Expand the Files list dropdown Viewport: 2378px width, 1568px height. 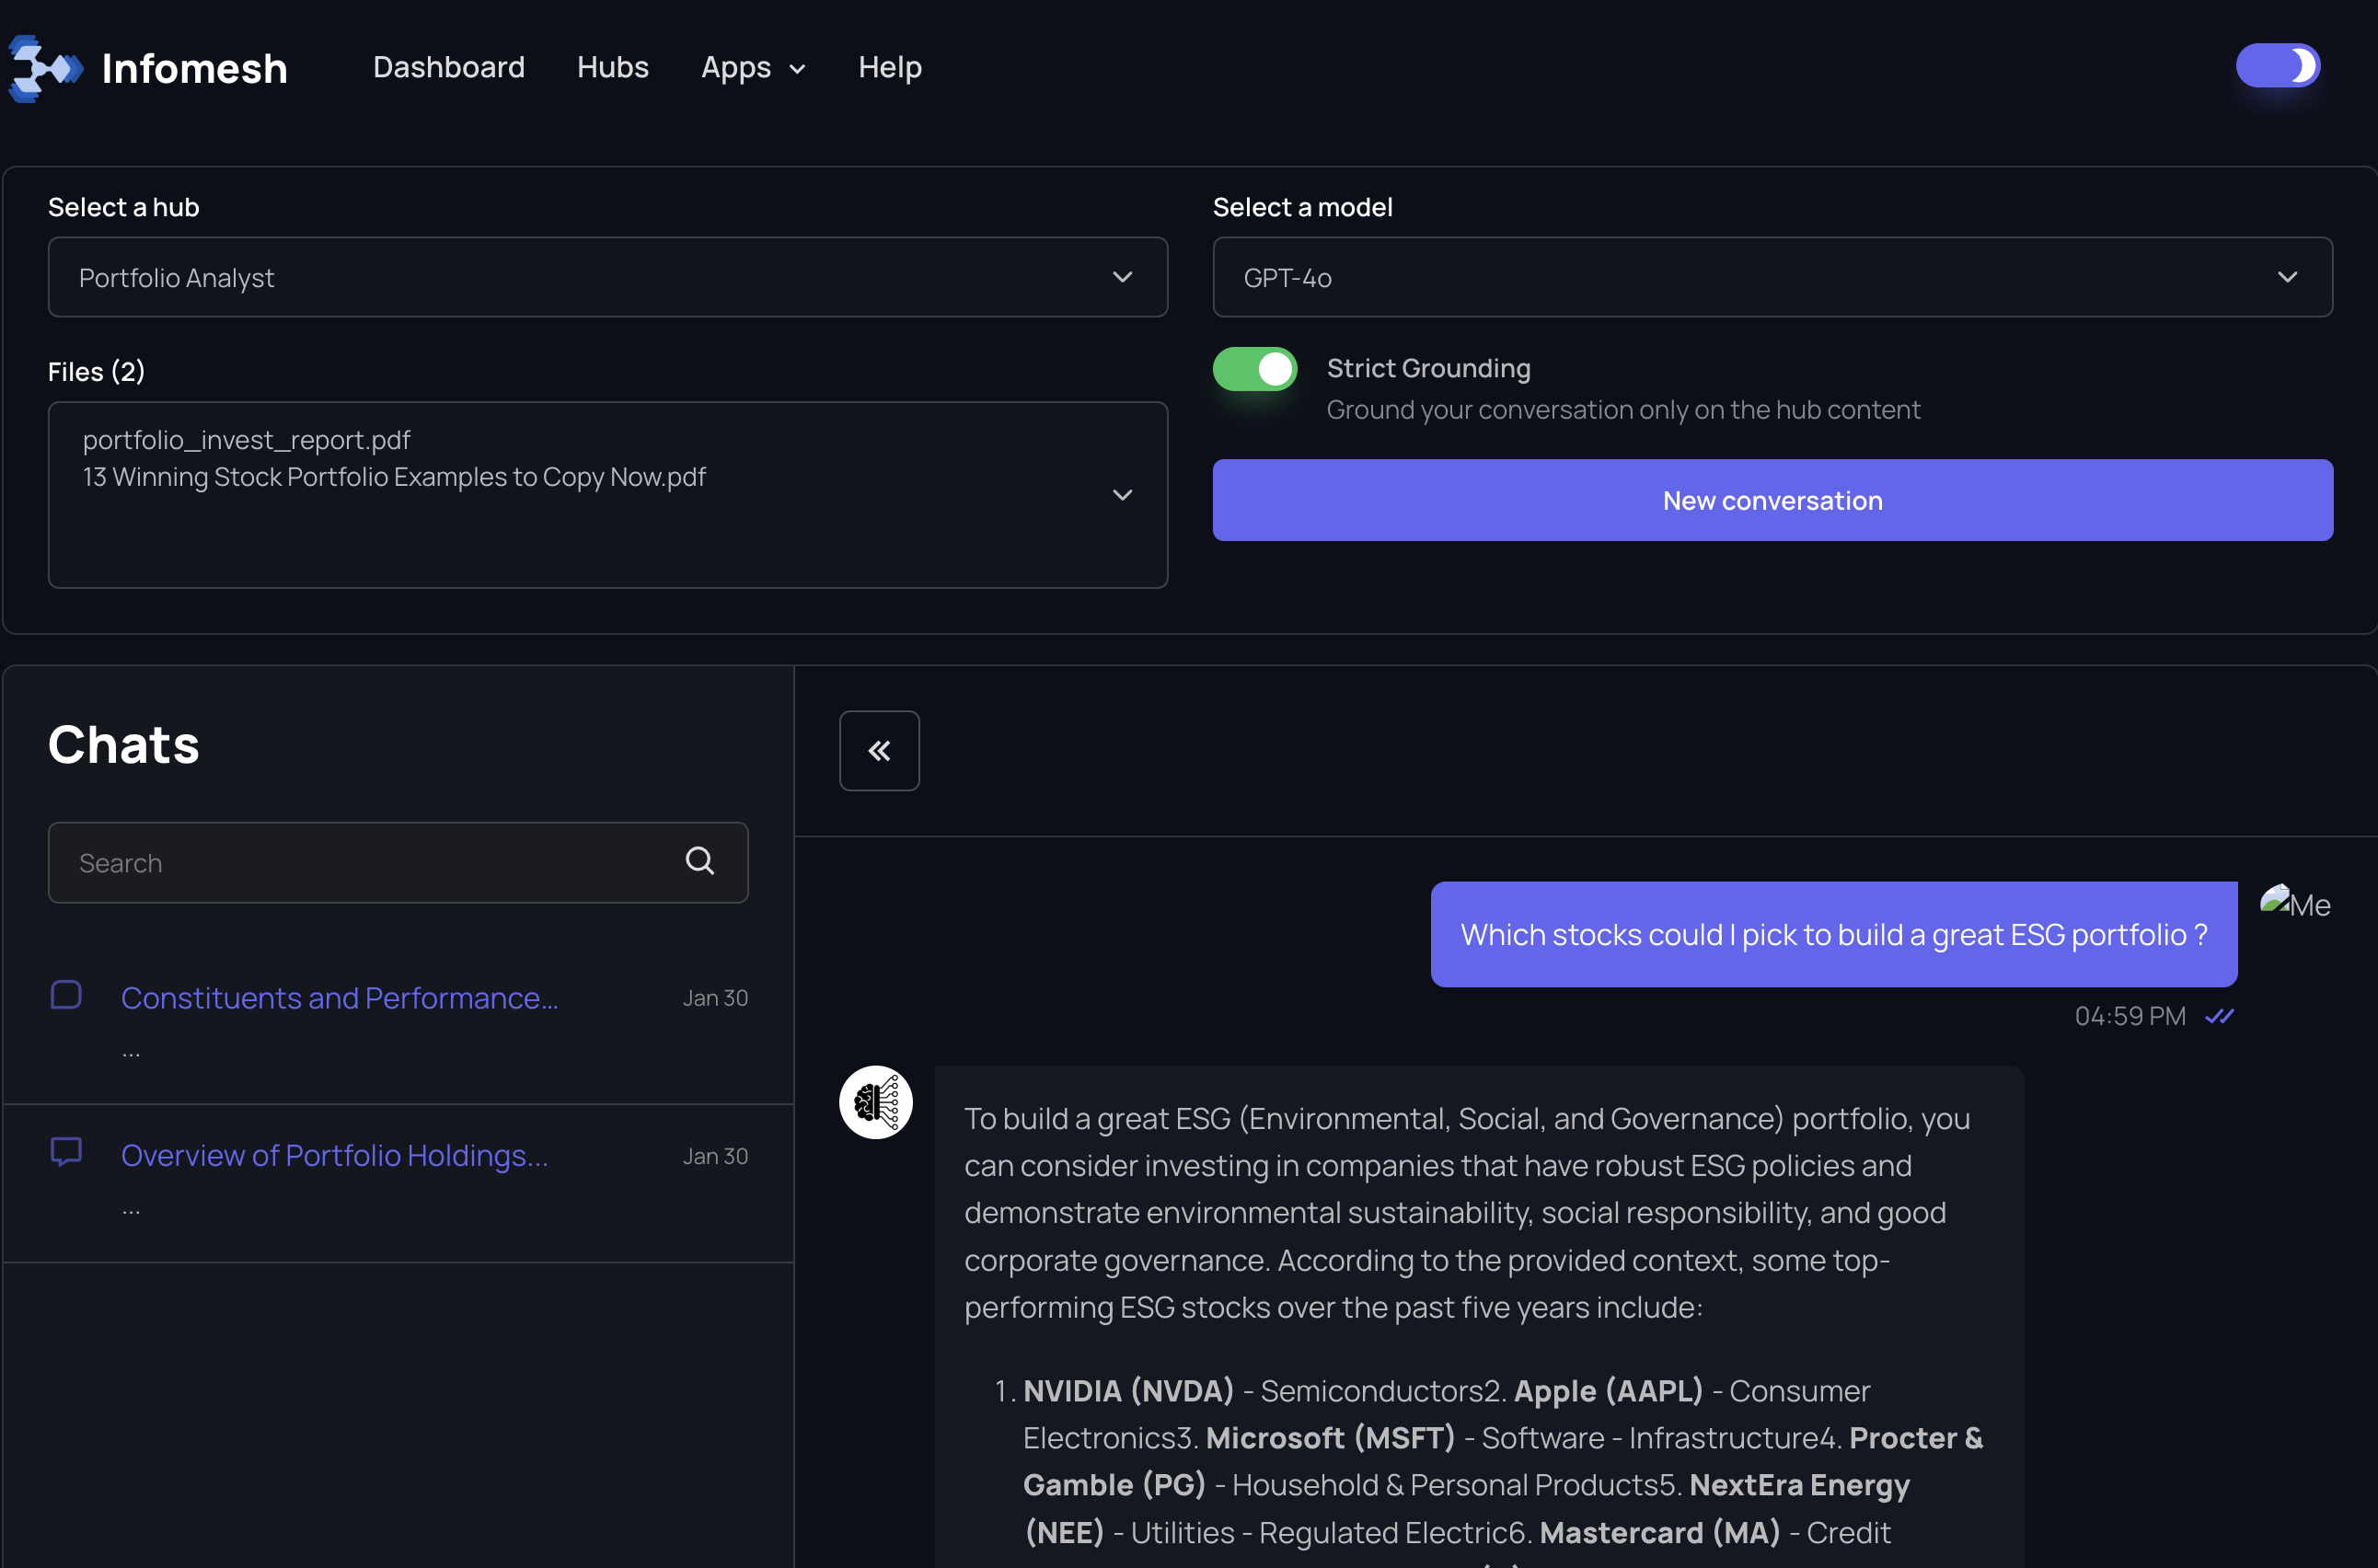point(1122,495)
